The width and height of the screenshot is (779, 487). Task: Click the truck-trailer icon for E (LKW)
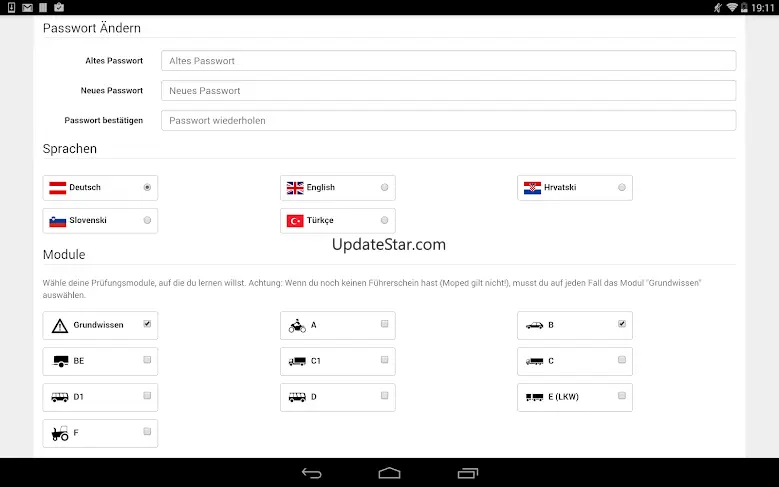[535, 397]
